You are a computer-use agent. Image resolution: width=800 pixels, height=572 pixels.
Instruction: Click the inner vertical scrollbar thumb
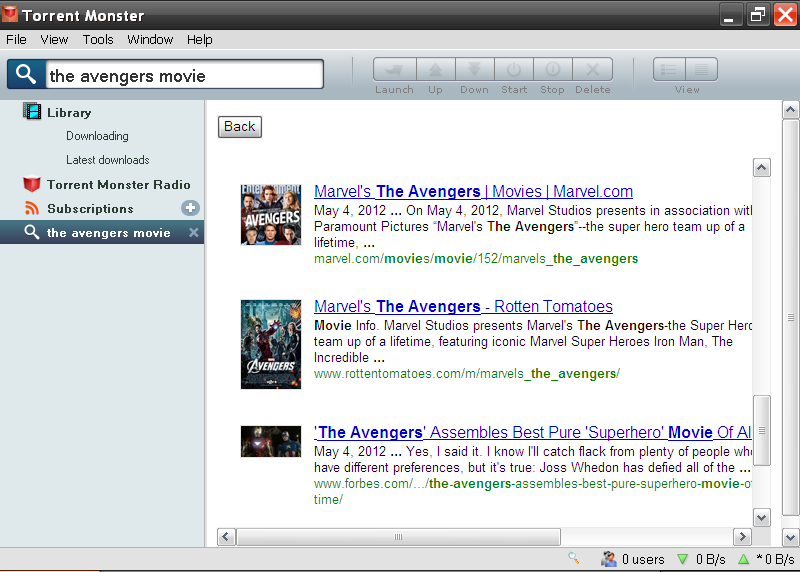click(761, 430)
